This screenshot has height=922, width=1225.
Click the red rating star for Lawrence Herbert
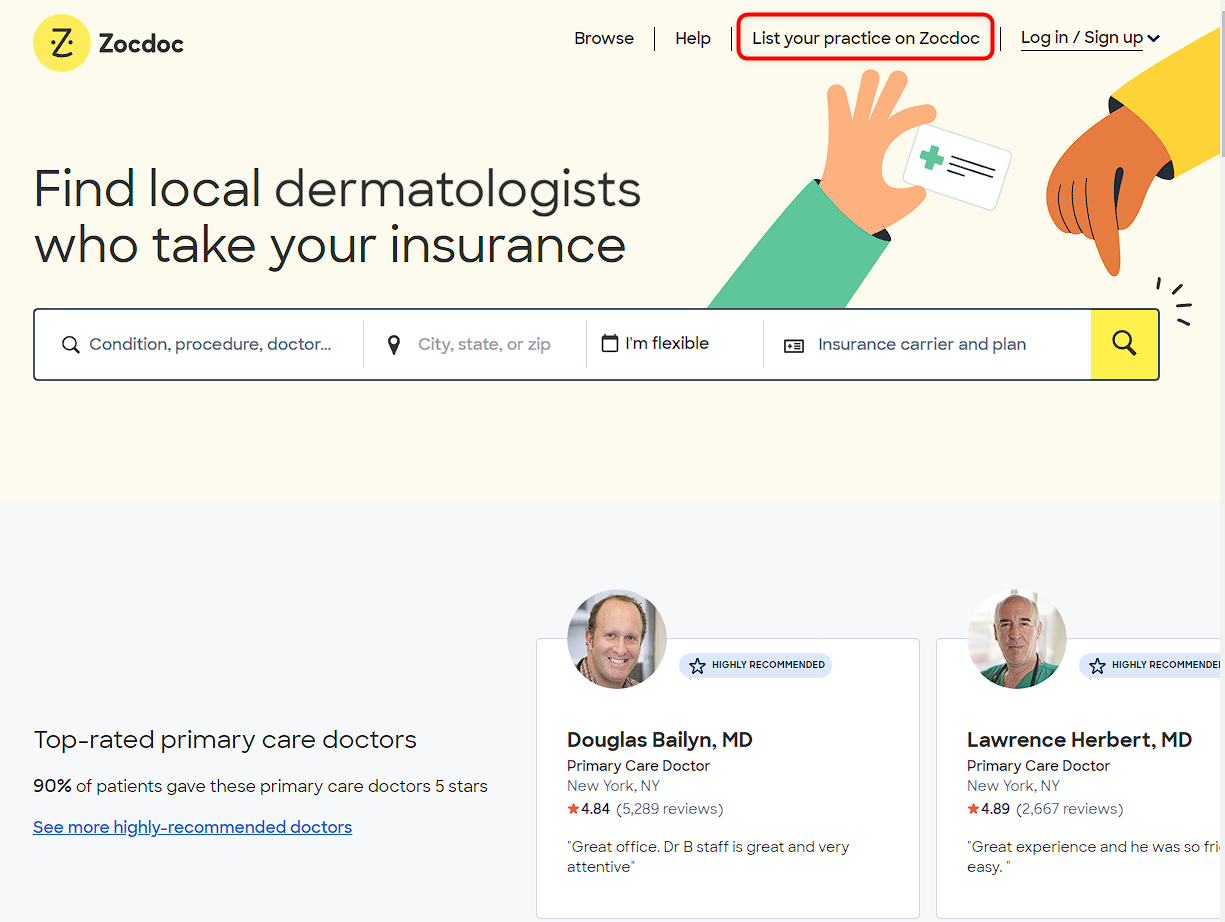[x=973, y=809]
